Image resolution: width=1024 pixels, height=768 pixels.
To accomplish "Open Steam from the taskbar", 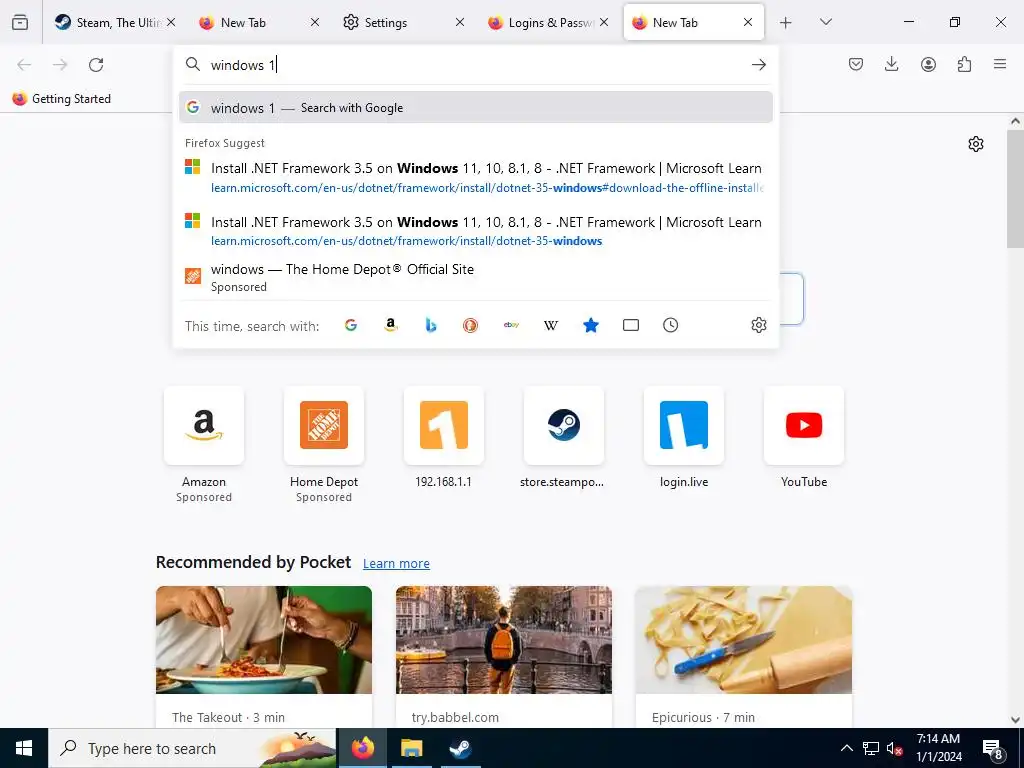I will [460, 748].
